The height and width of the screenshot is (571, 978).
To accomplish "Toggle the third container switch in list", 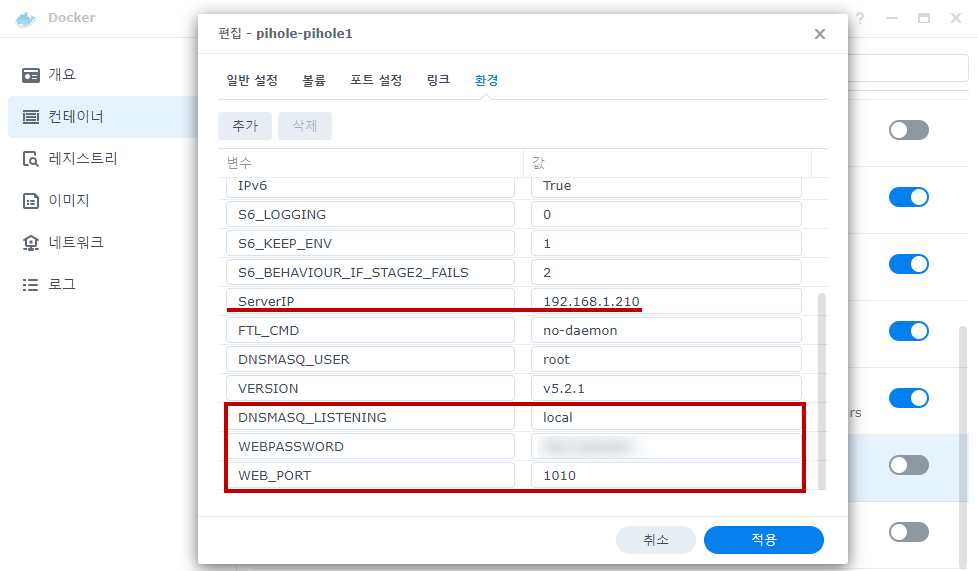I will coord(909,264).
